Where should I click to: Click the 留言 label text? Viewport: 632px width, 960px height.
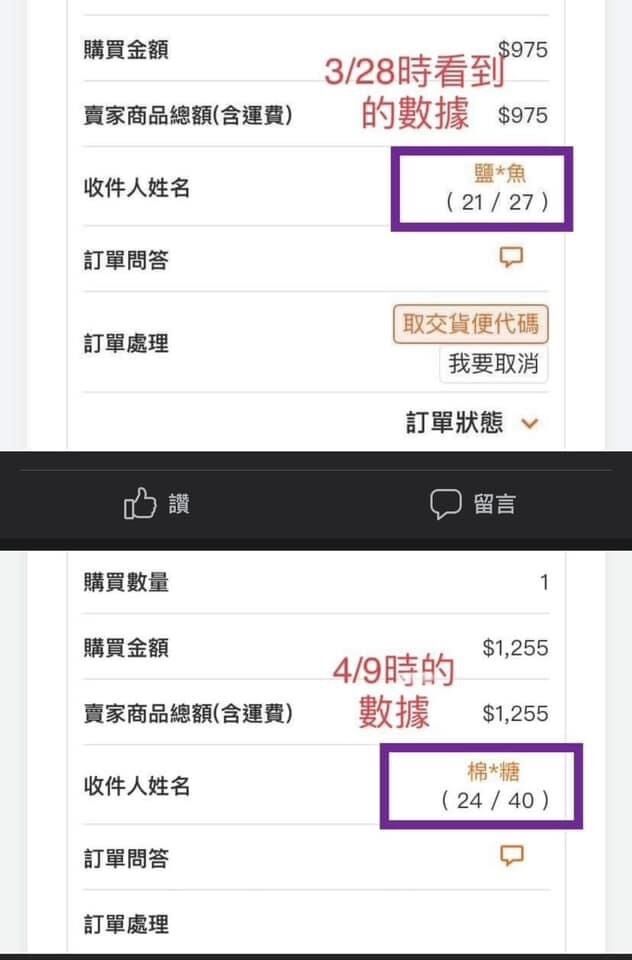click(495, 504)
